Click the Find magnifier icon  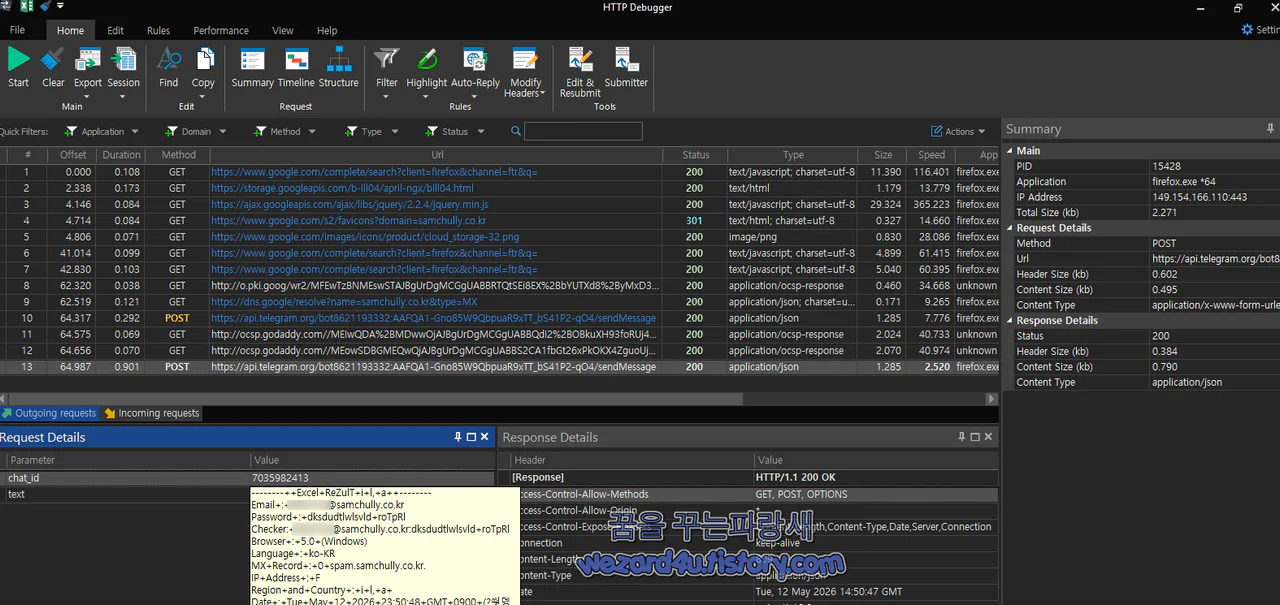click(x=169, y=60)
